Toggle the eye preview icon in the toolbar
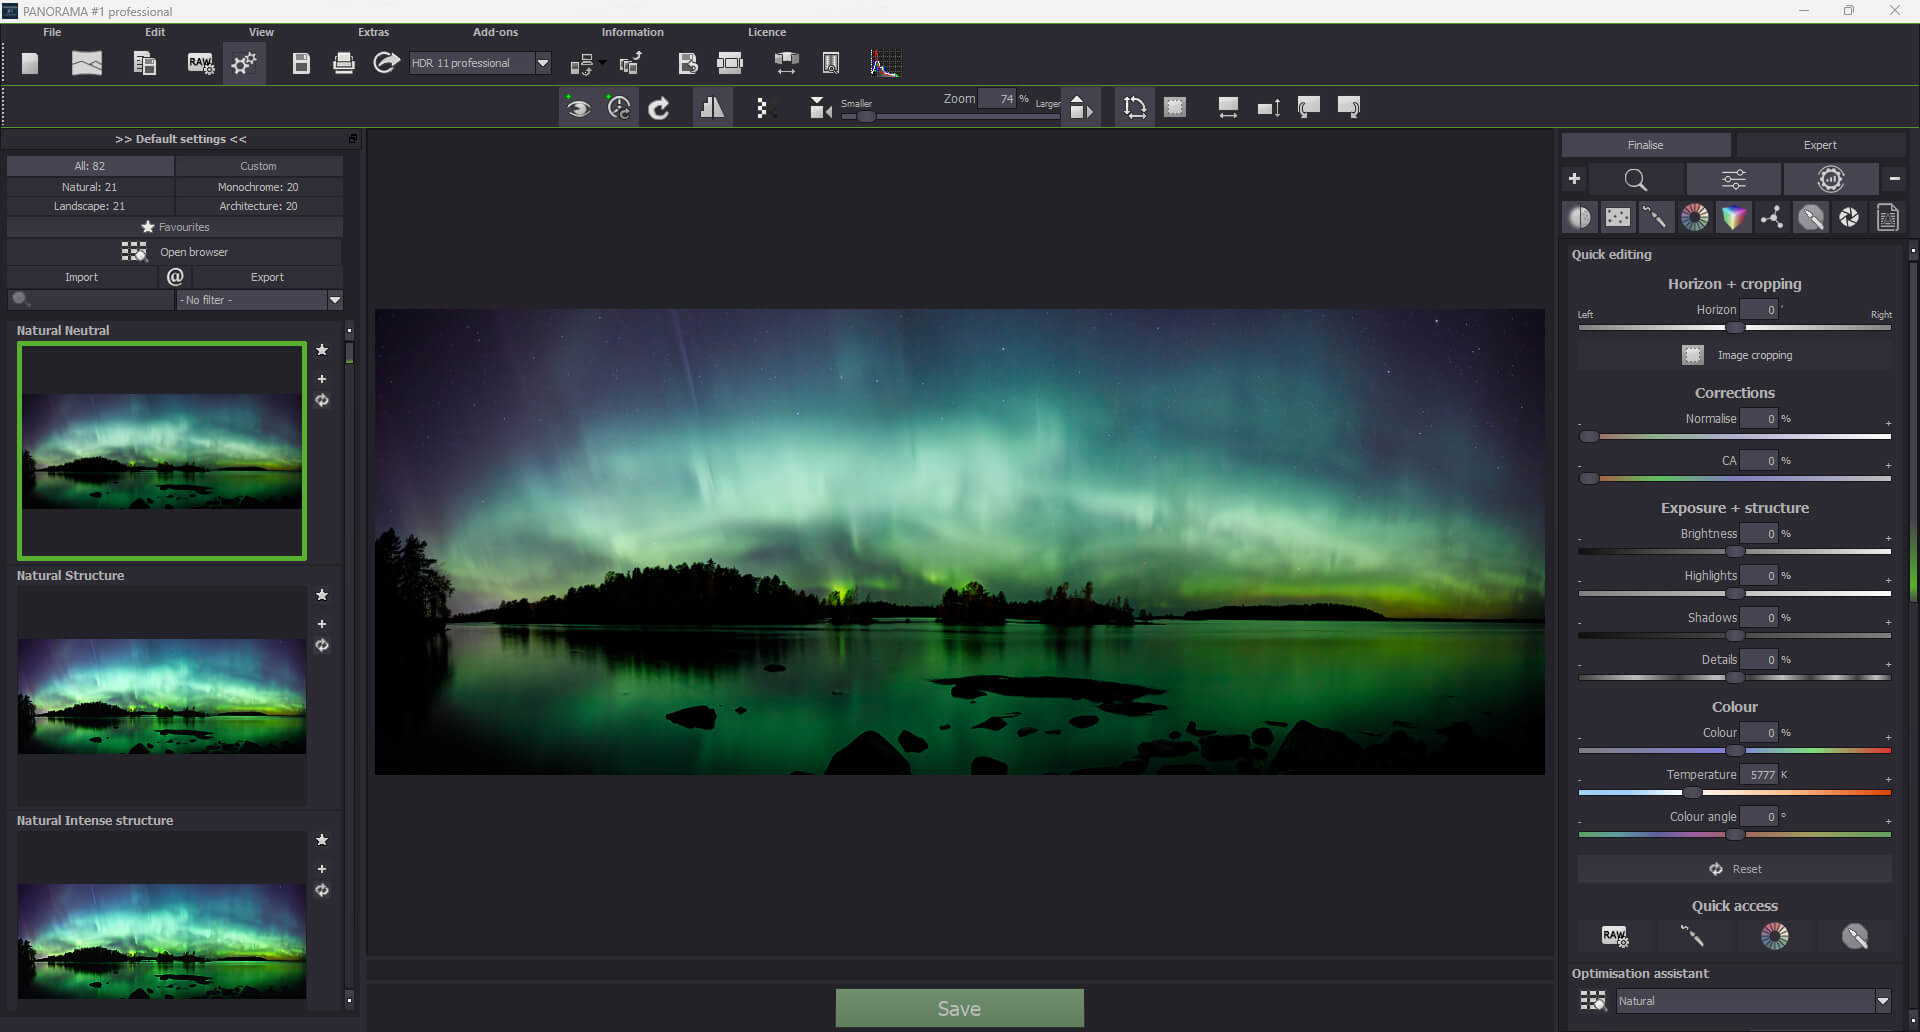The width and height of the screenshot is (1920, 1032). click(x=578, y=108)
